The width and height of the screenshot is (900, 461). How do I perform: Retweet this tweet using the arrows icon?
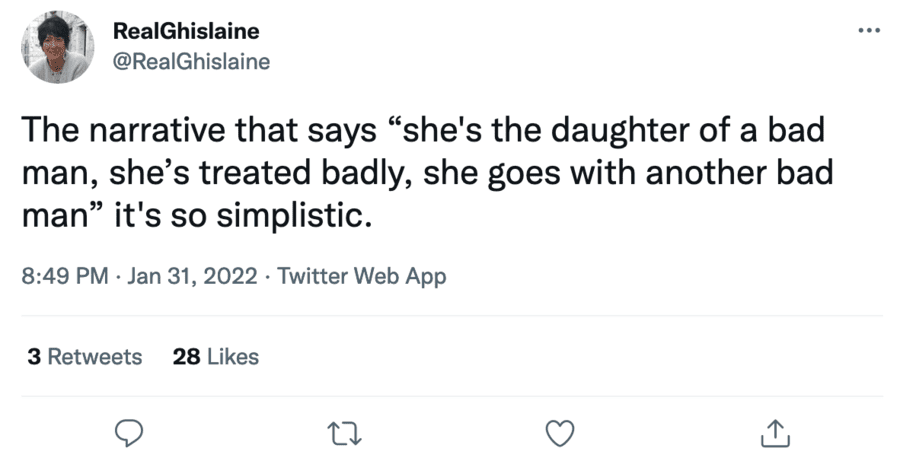tap(341, 431)
